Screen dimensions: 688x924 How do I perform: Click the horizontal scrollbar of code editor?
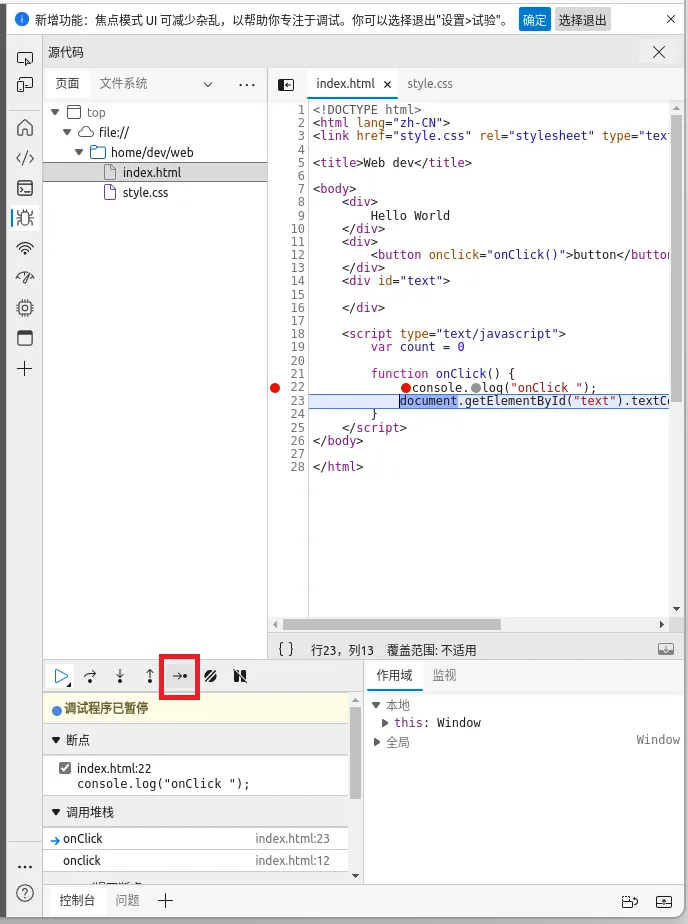click(392, 624)
